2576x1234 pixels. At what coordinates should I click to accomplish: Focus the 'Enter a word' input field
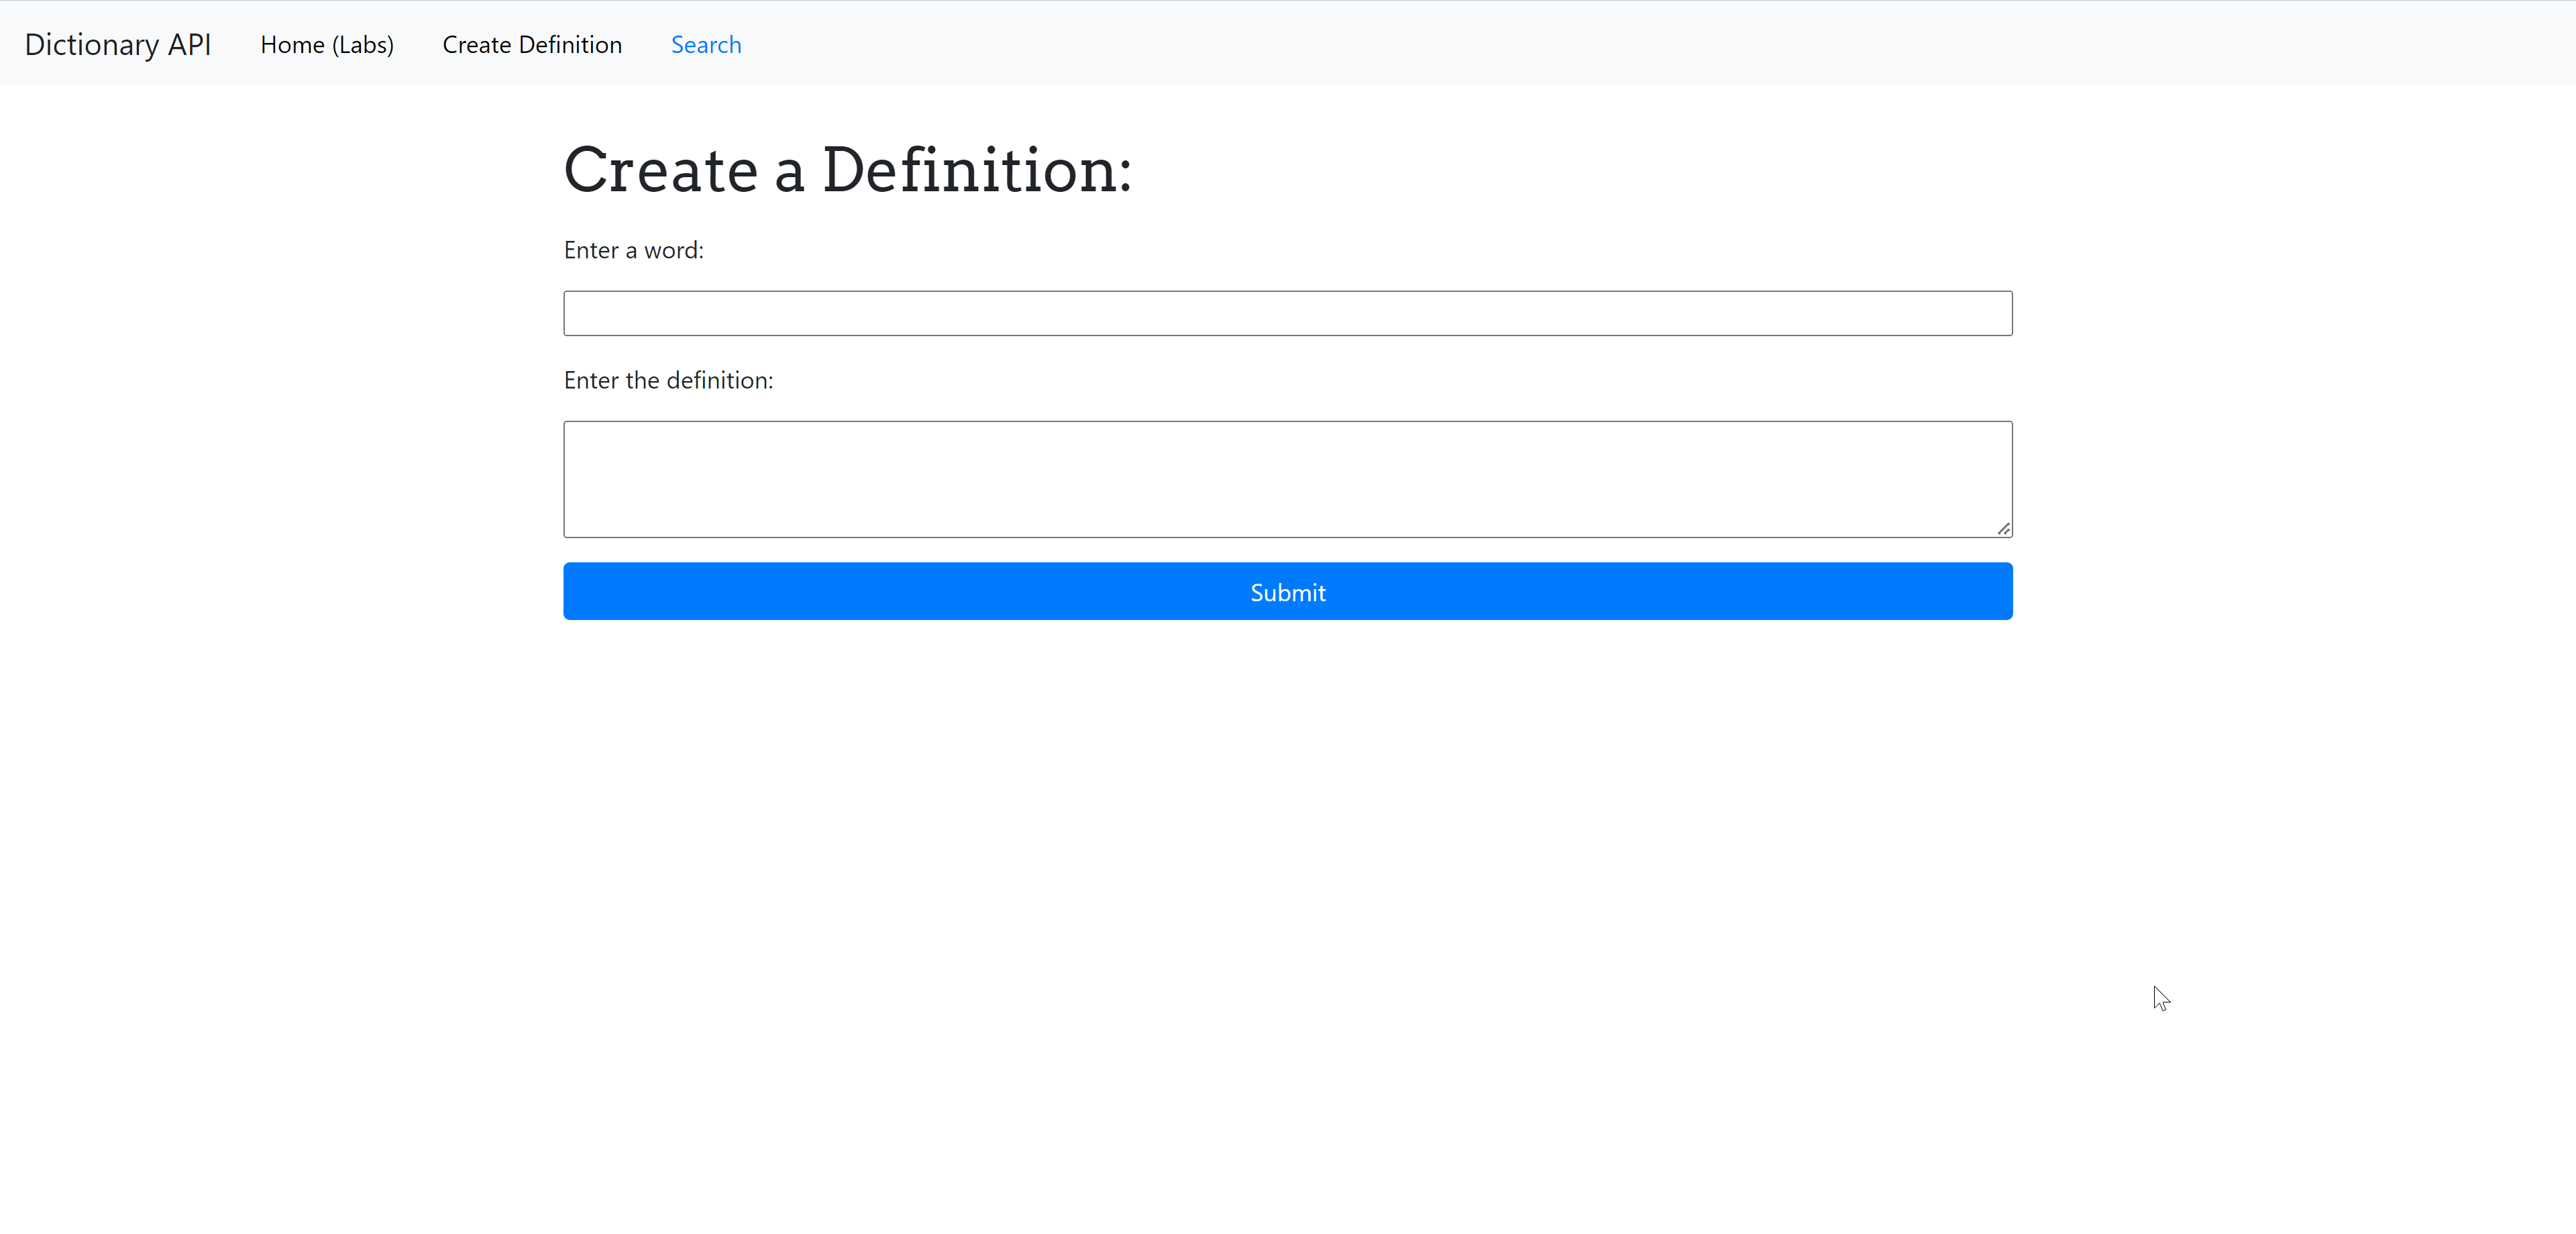pos(1288,313)
